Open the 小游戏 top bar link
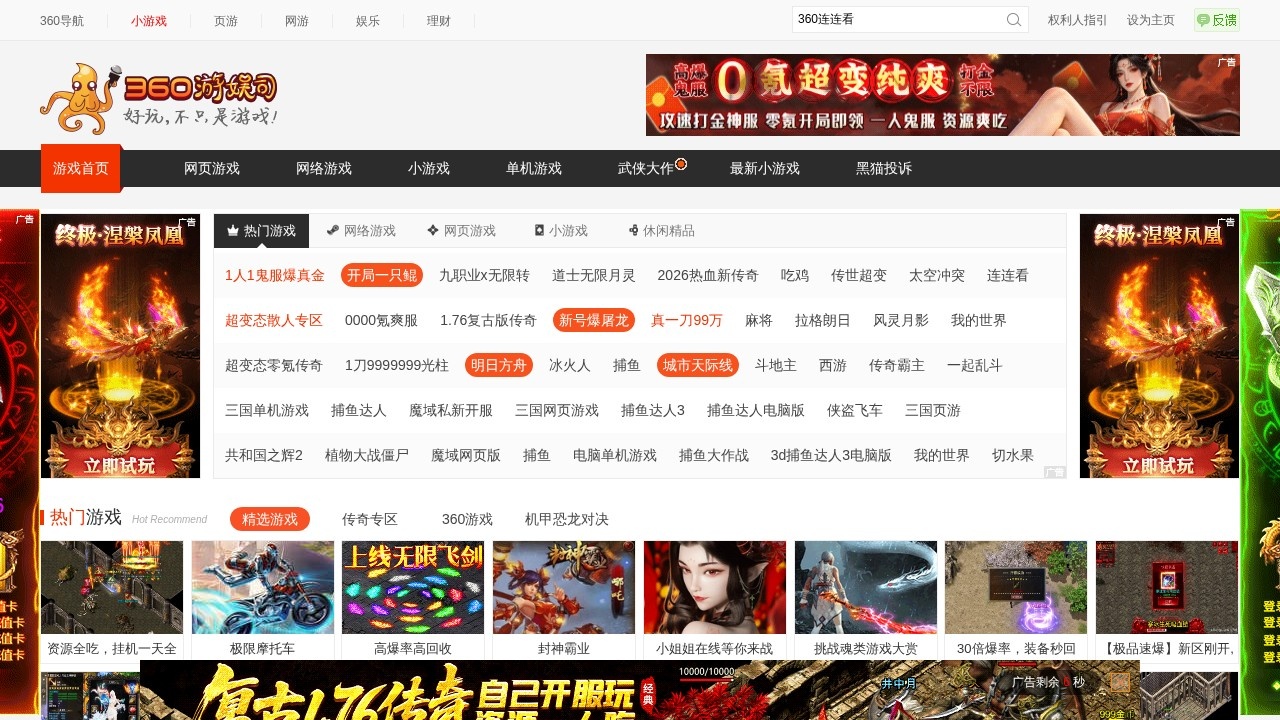Screen dimensions: 1280x720 [x=149, y=21]
